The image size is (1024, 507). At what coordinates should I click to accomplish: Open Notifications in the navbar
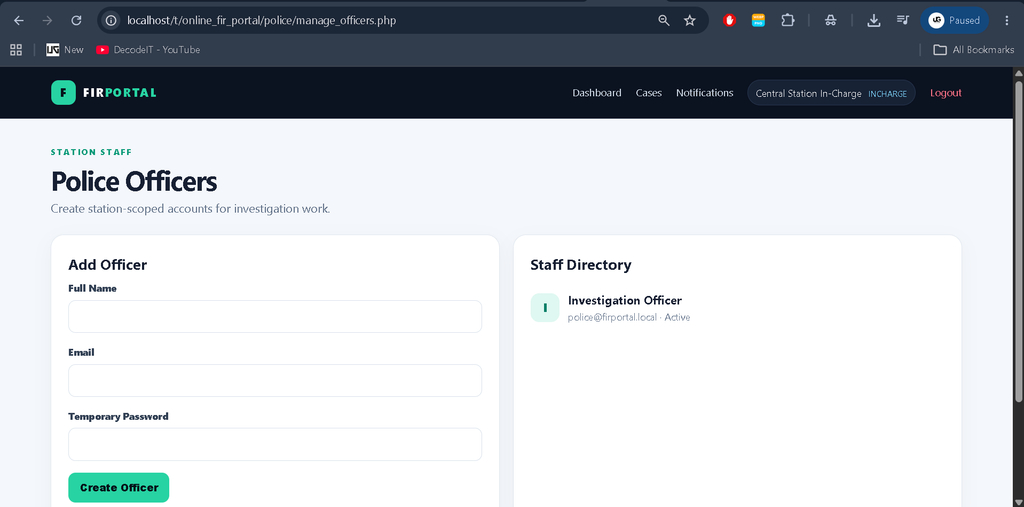point(705,93)
